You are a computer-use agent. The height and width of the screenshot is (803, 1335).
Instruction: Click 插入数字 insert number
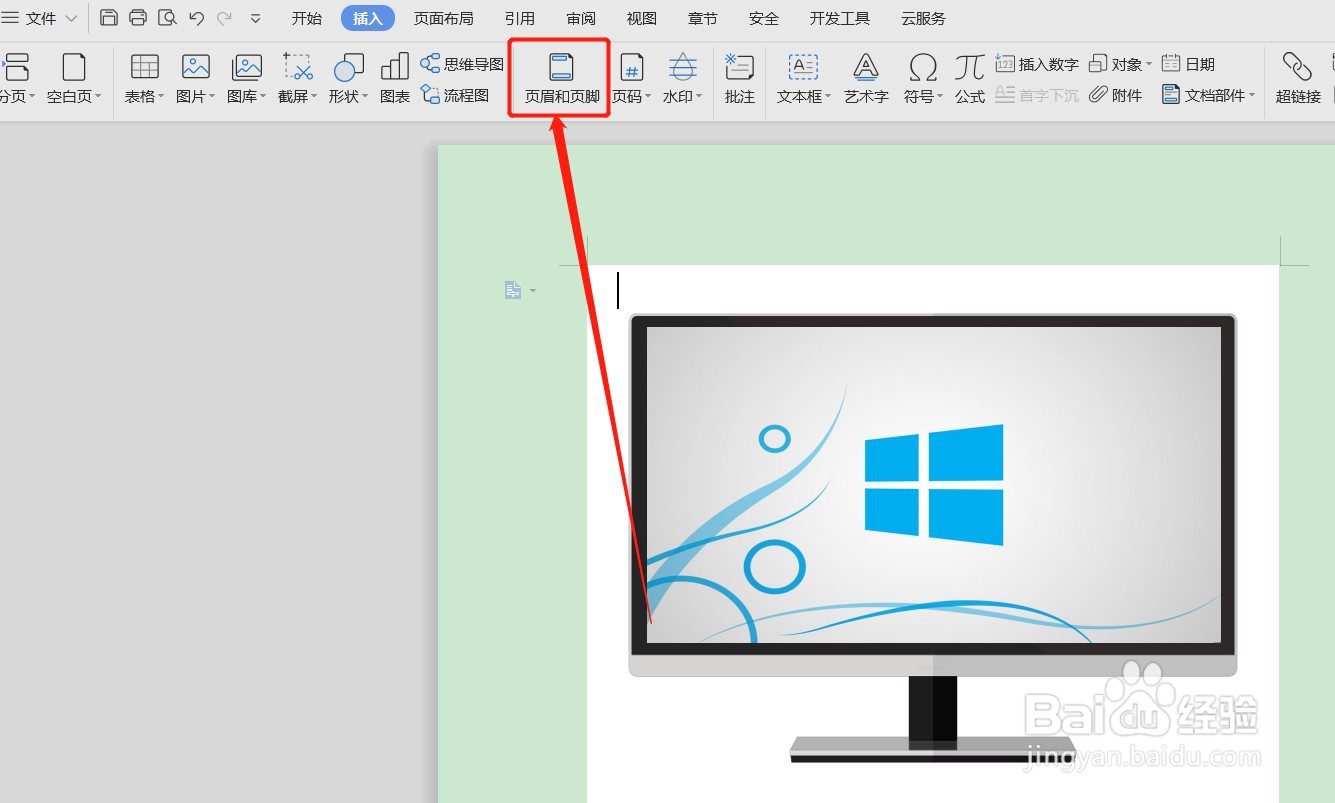point(1037,65)
